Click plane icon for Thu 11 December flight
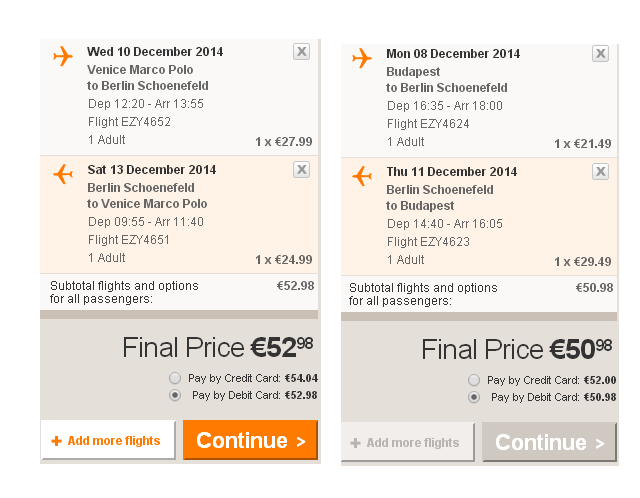Image resolution: width=640 pixels, height=498 pixels. click(x=362, y=176)
